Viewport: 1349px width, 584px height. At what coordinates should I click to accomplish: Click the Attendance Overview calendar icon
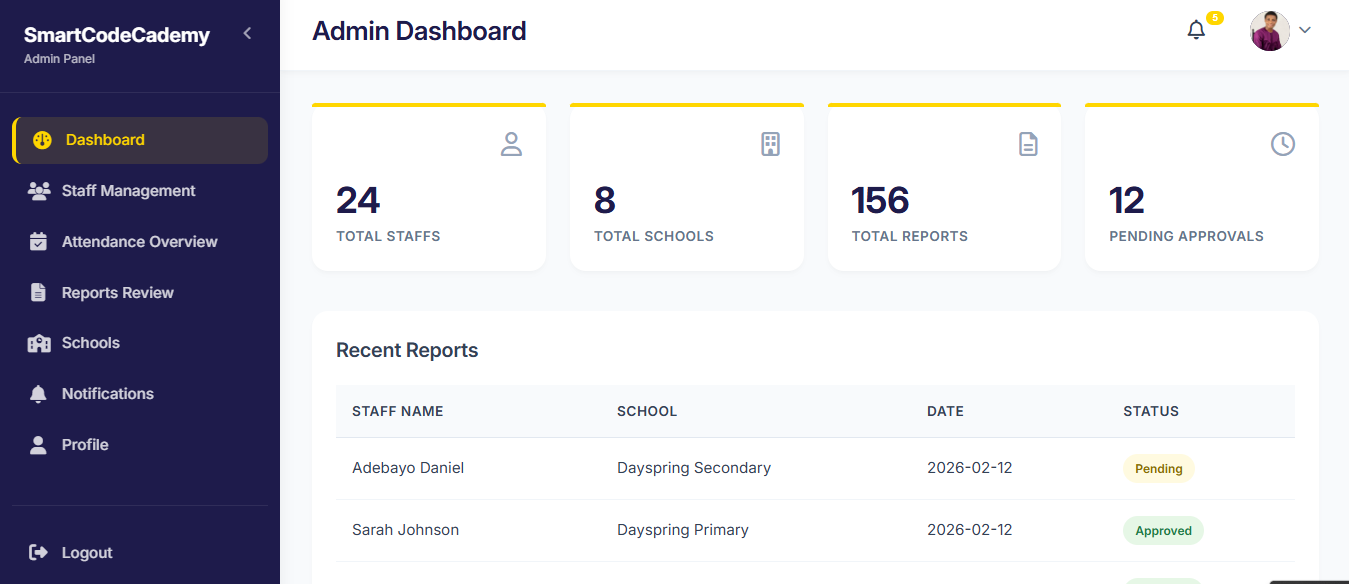click(39, 242)
